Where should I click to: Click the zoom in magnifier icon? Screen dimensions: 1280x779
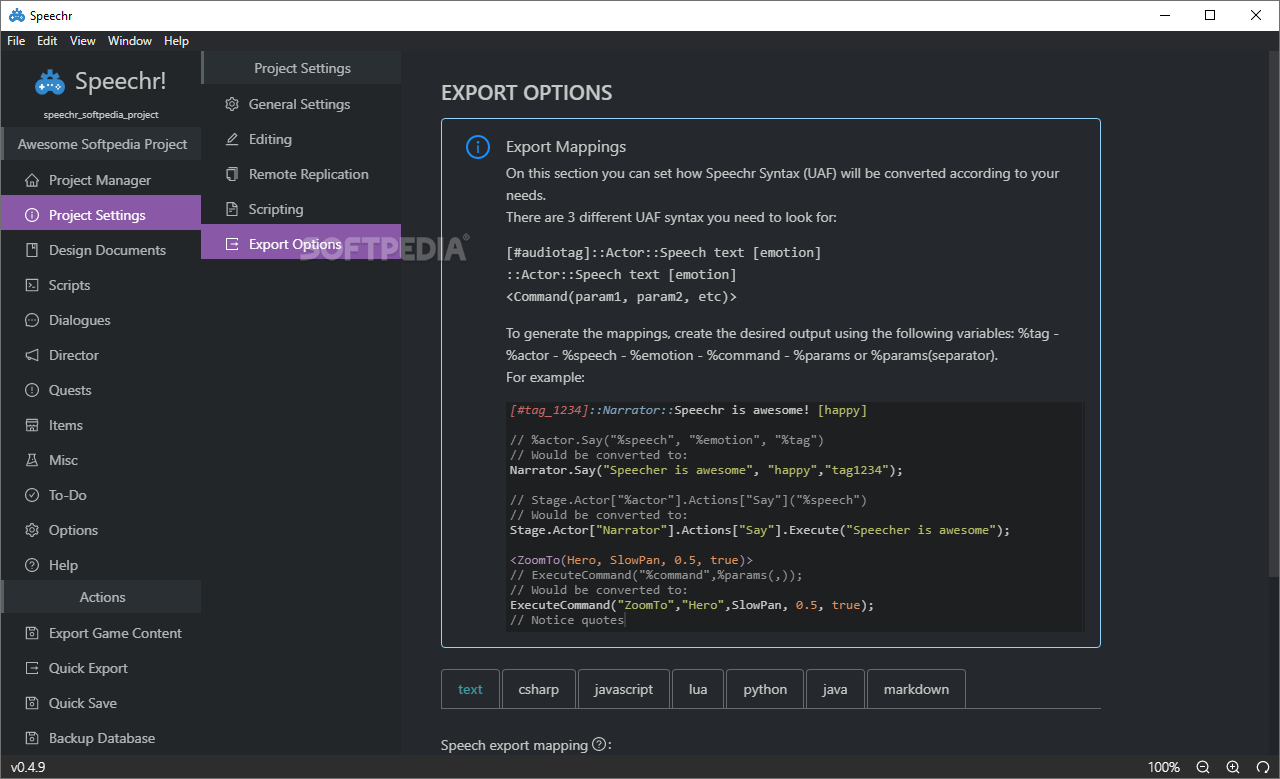(x=1233, y=767)
